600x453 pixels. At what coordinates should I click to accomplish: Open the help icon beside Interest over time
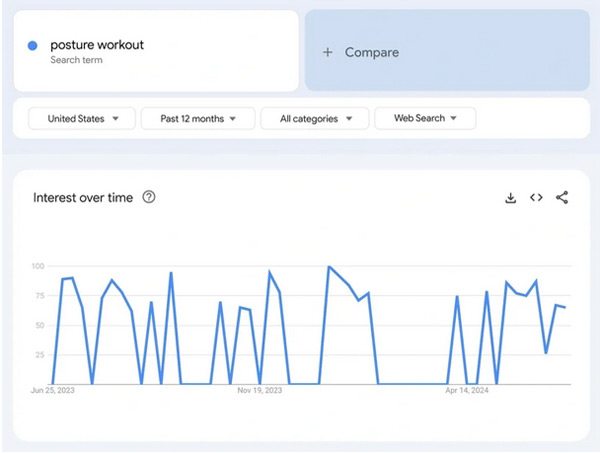click(149, 198)
